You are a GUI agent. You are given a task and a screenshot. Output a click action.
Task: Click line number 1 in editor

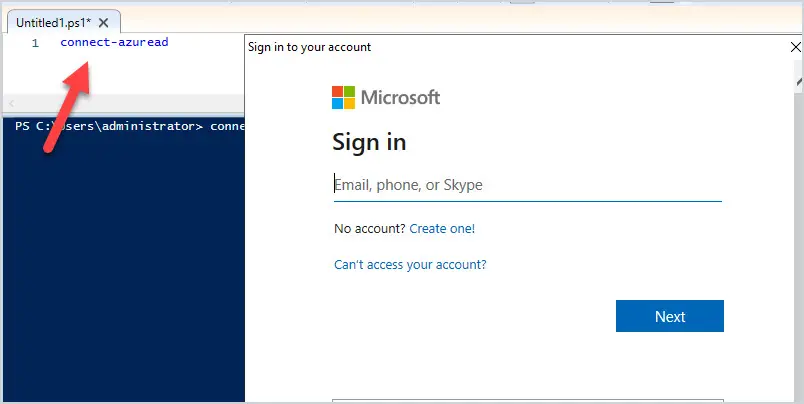[x=35, y=44]
